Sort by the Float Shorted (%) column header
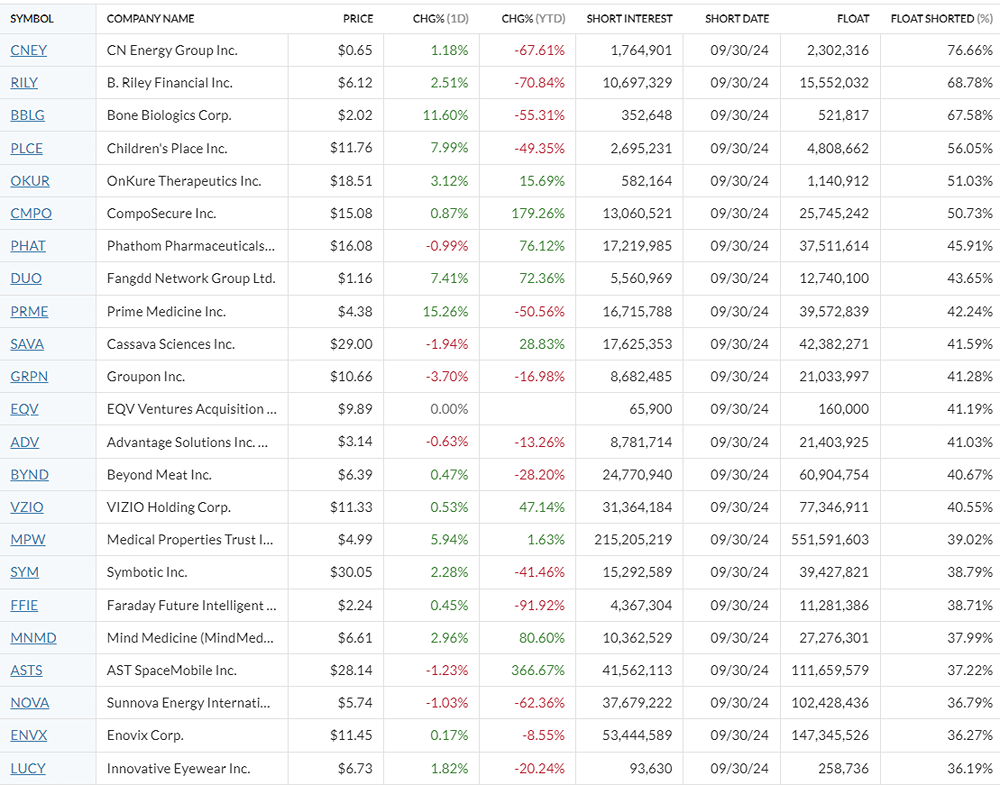1000x785 pixels. (x=941, y=18)
